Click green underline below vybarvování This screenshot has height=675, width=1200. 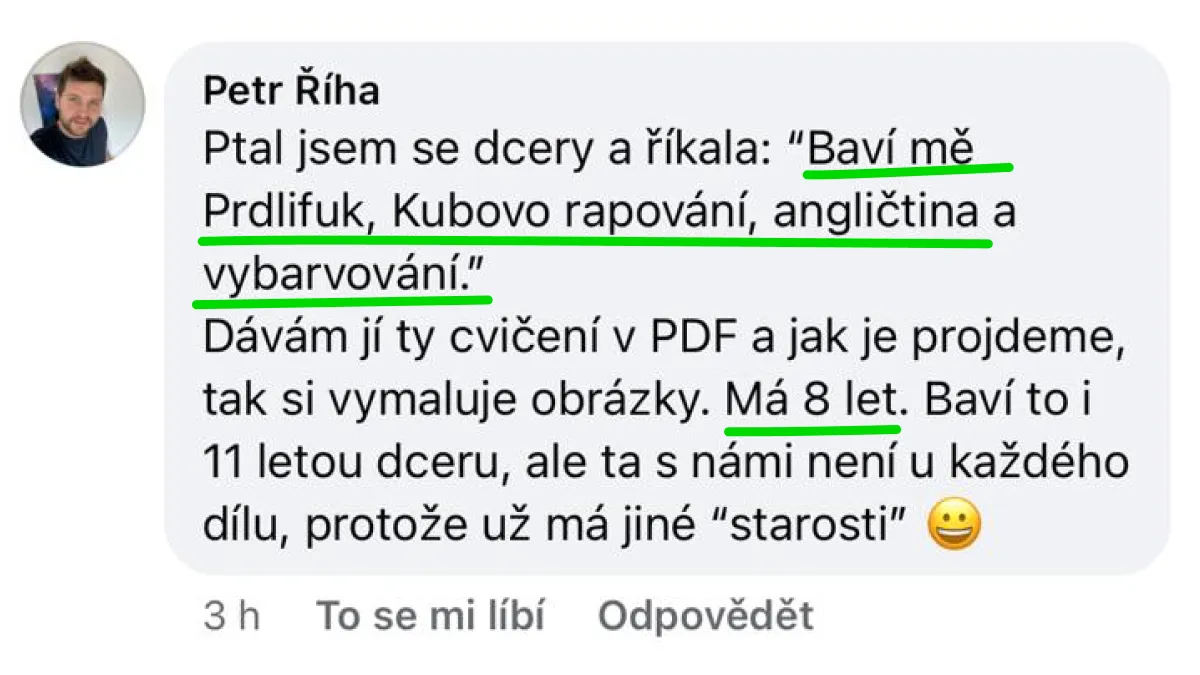342,298
